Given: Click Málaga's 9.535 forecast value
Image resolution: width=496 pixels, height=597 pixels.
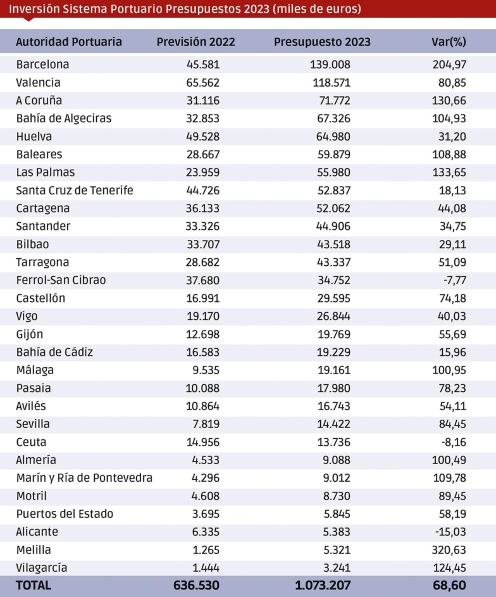Looking at the screenshot, I should (x=206, y=370).
